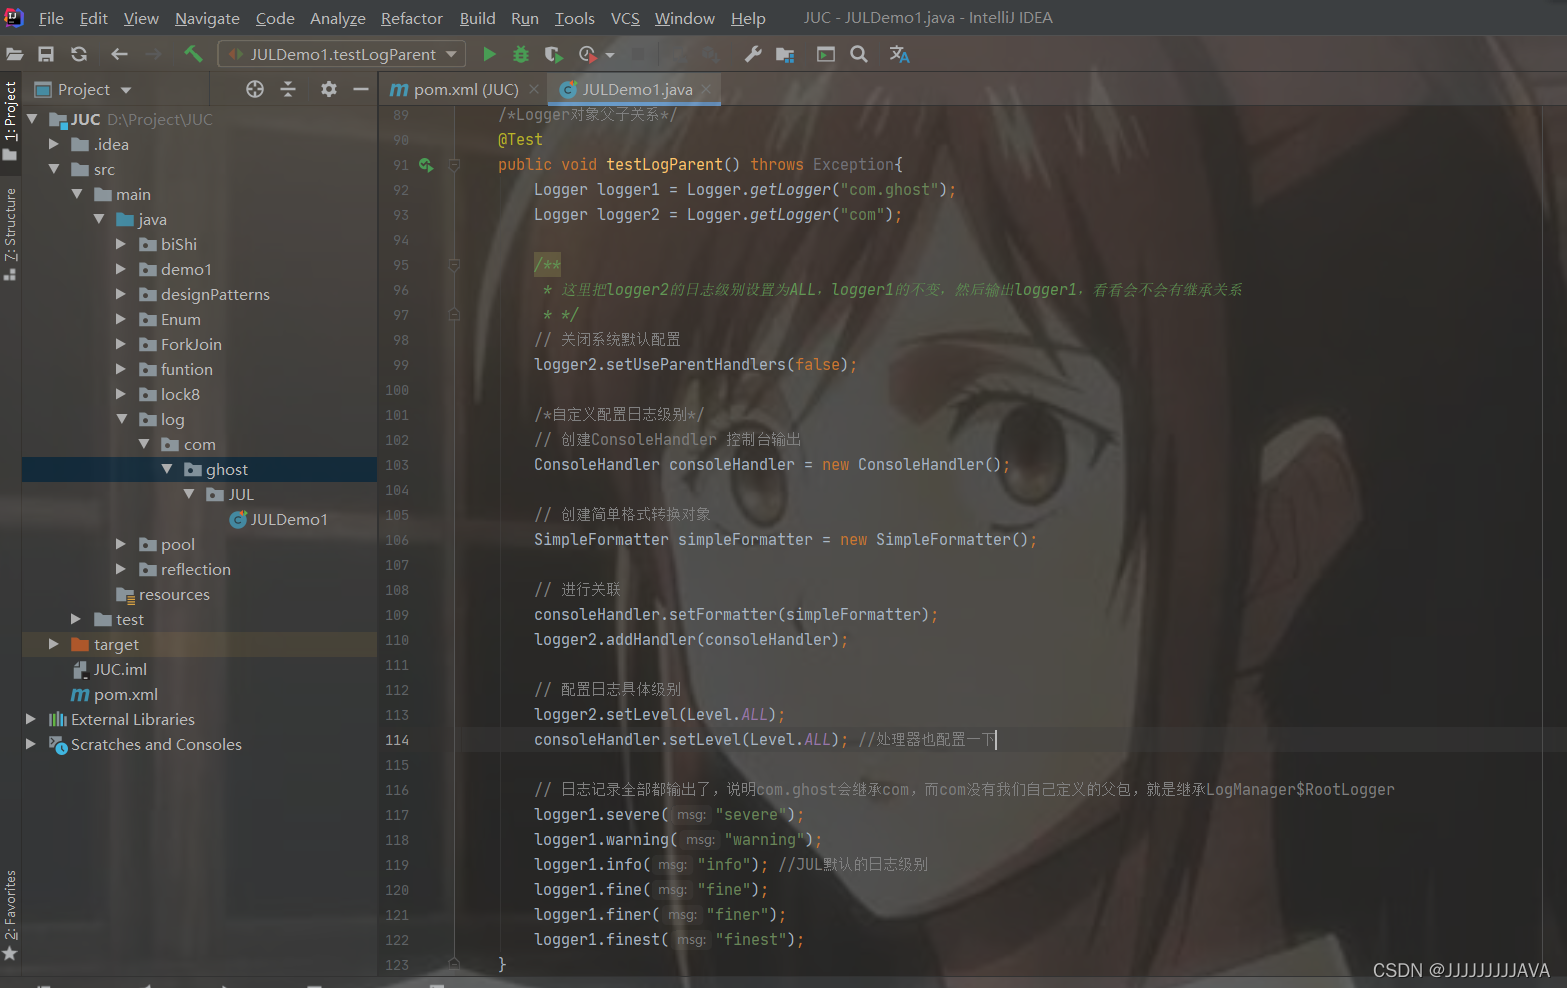Run with coverage shield icon

click(x=553, y=54)
